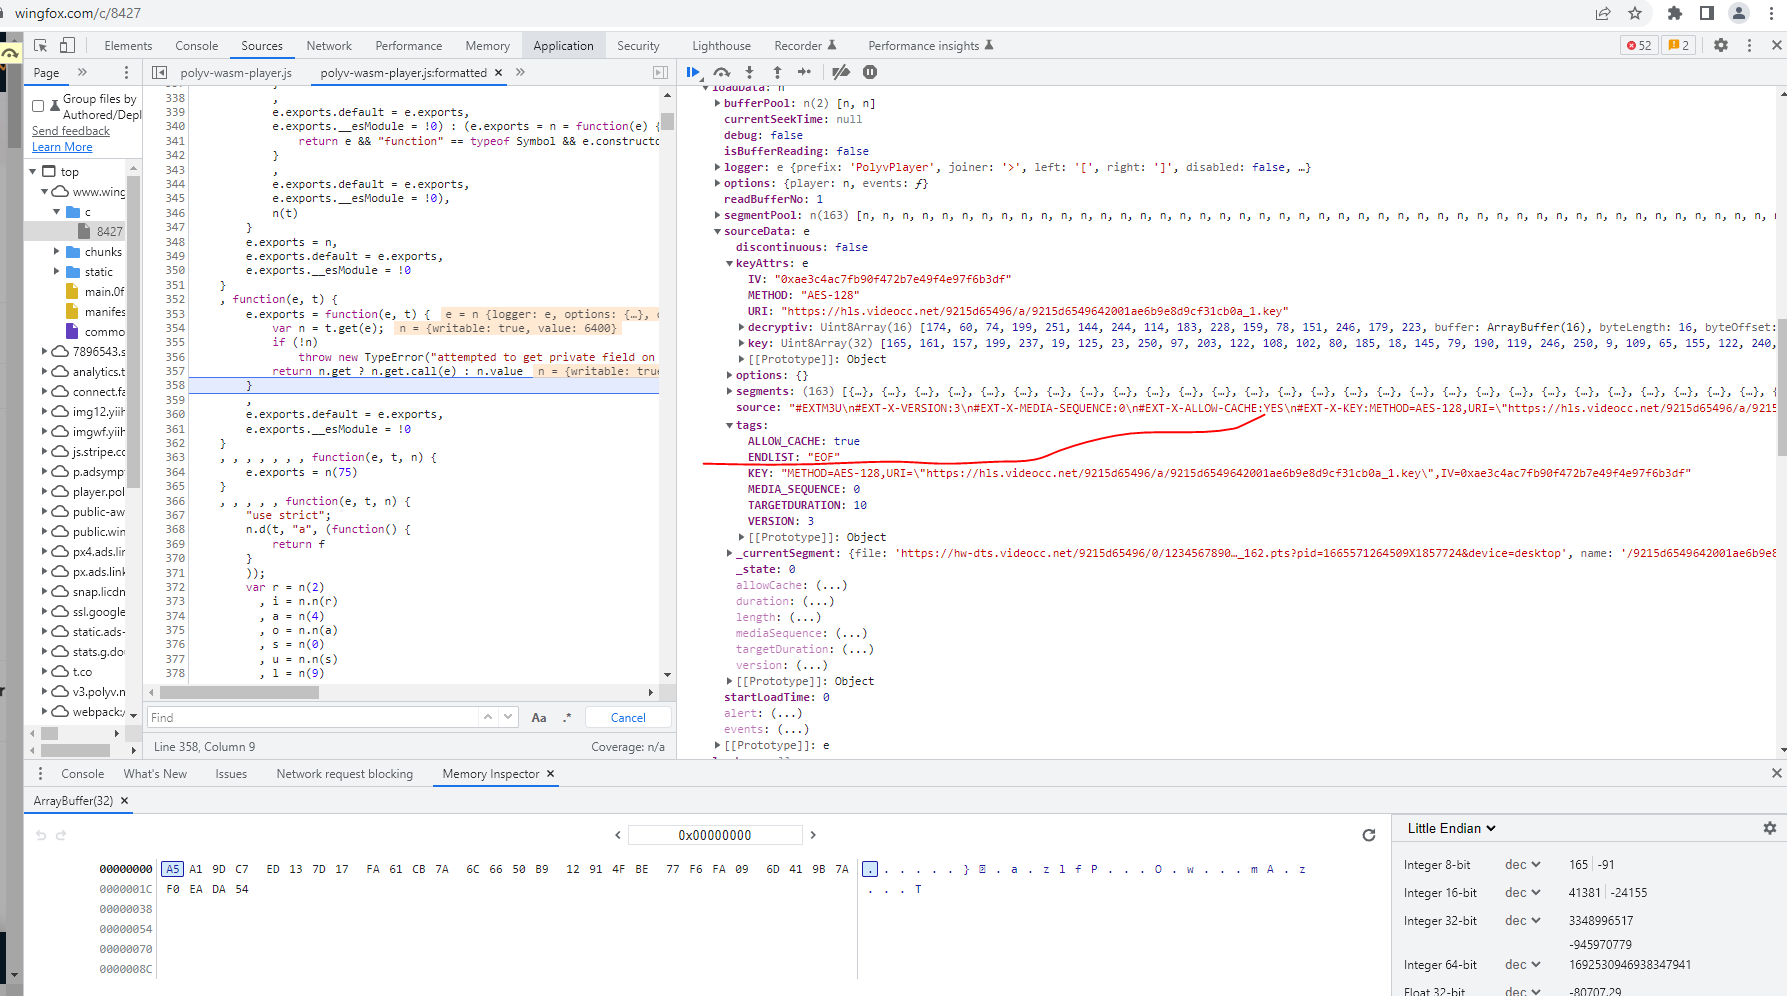Click the Step over next function icon

(x=722, y=72)
